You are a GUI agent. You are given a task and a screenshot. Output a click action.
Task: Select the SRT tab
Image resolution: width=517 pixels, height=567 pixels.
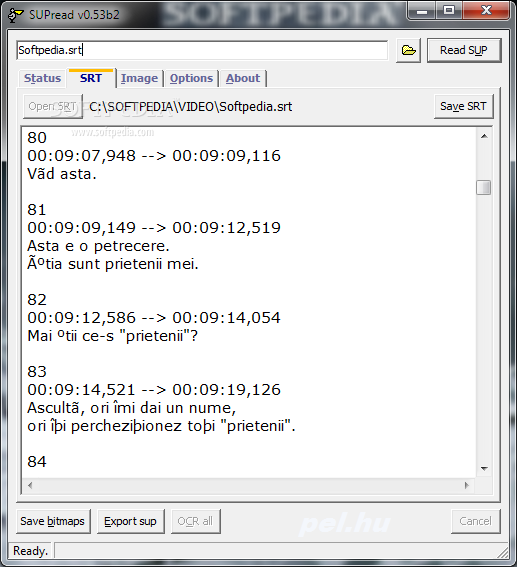pos(91,78)
